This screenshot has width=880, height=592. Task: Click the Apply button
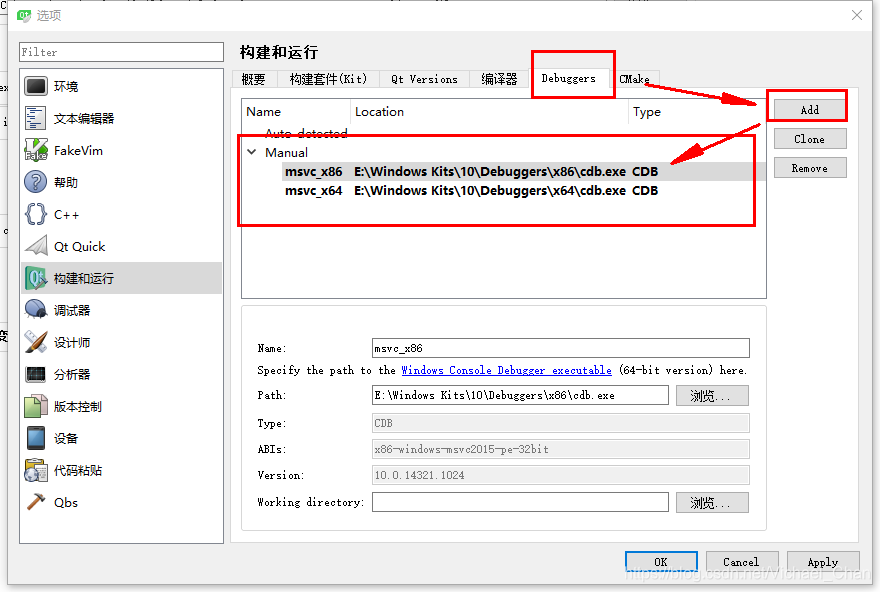pyautogui.click(x=823, y=562)
